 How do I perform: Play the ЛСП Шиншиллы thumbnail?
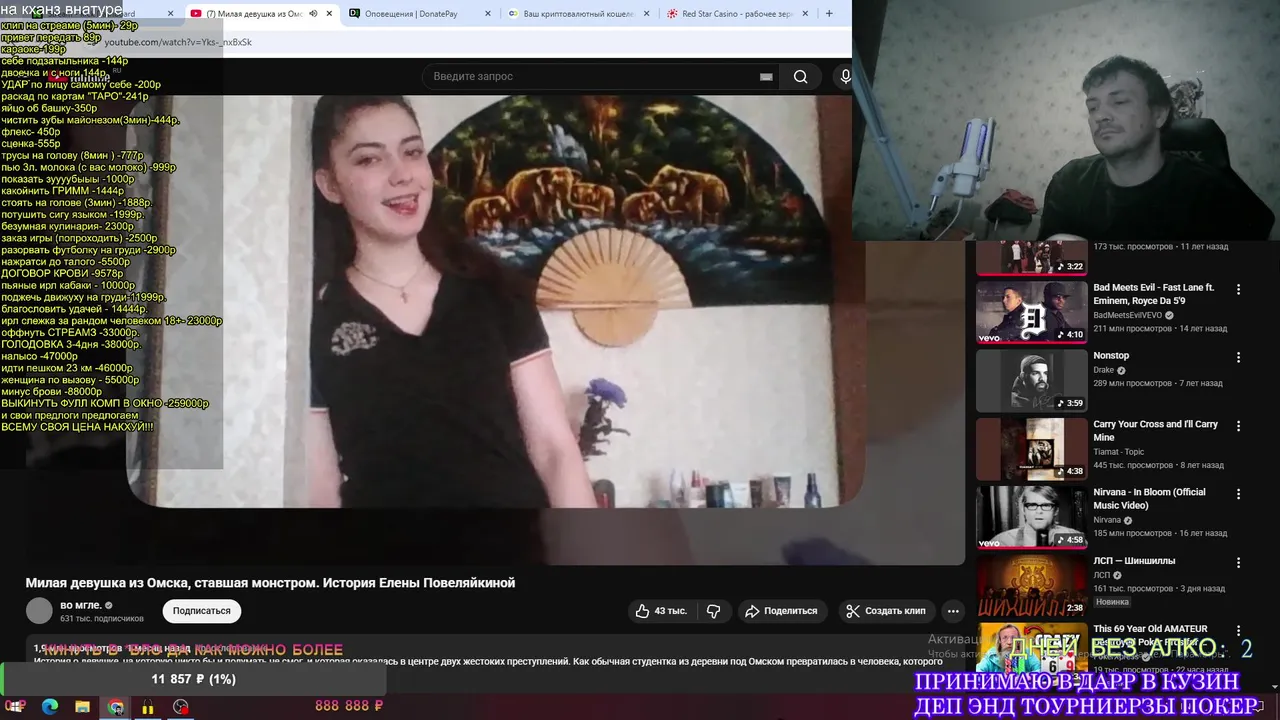1031,585
